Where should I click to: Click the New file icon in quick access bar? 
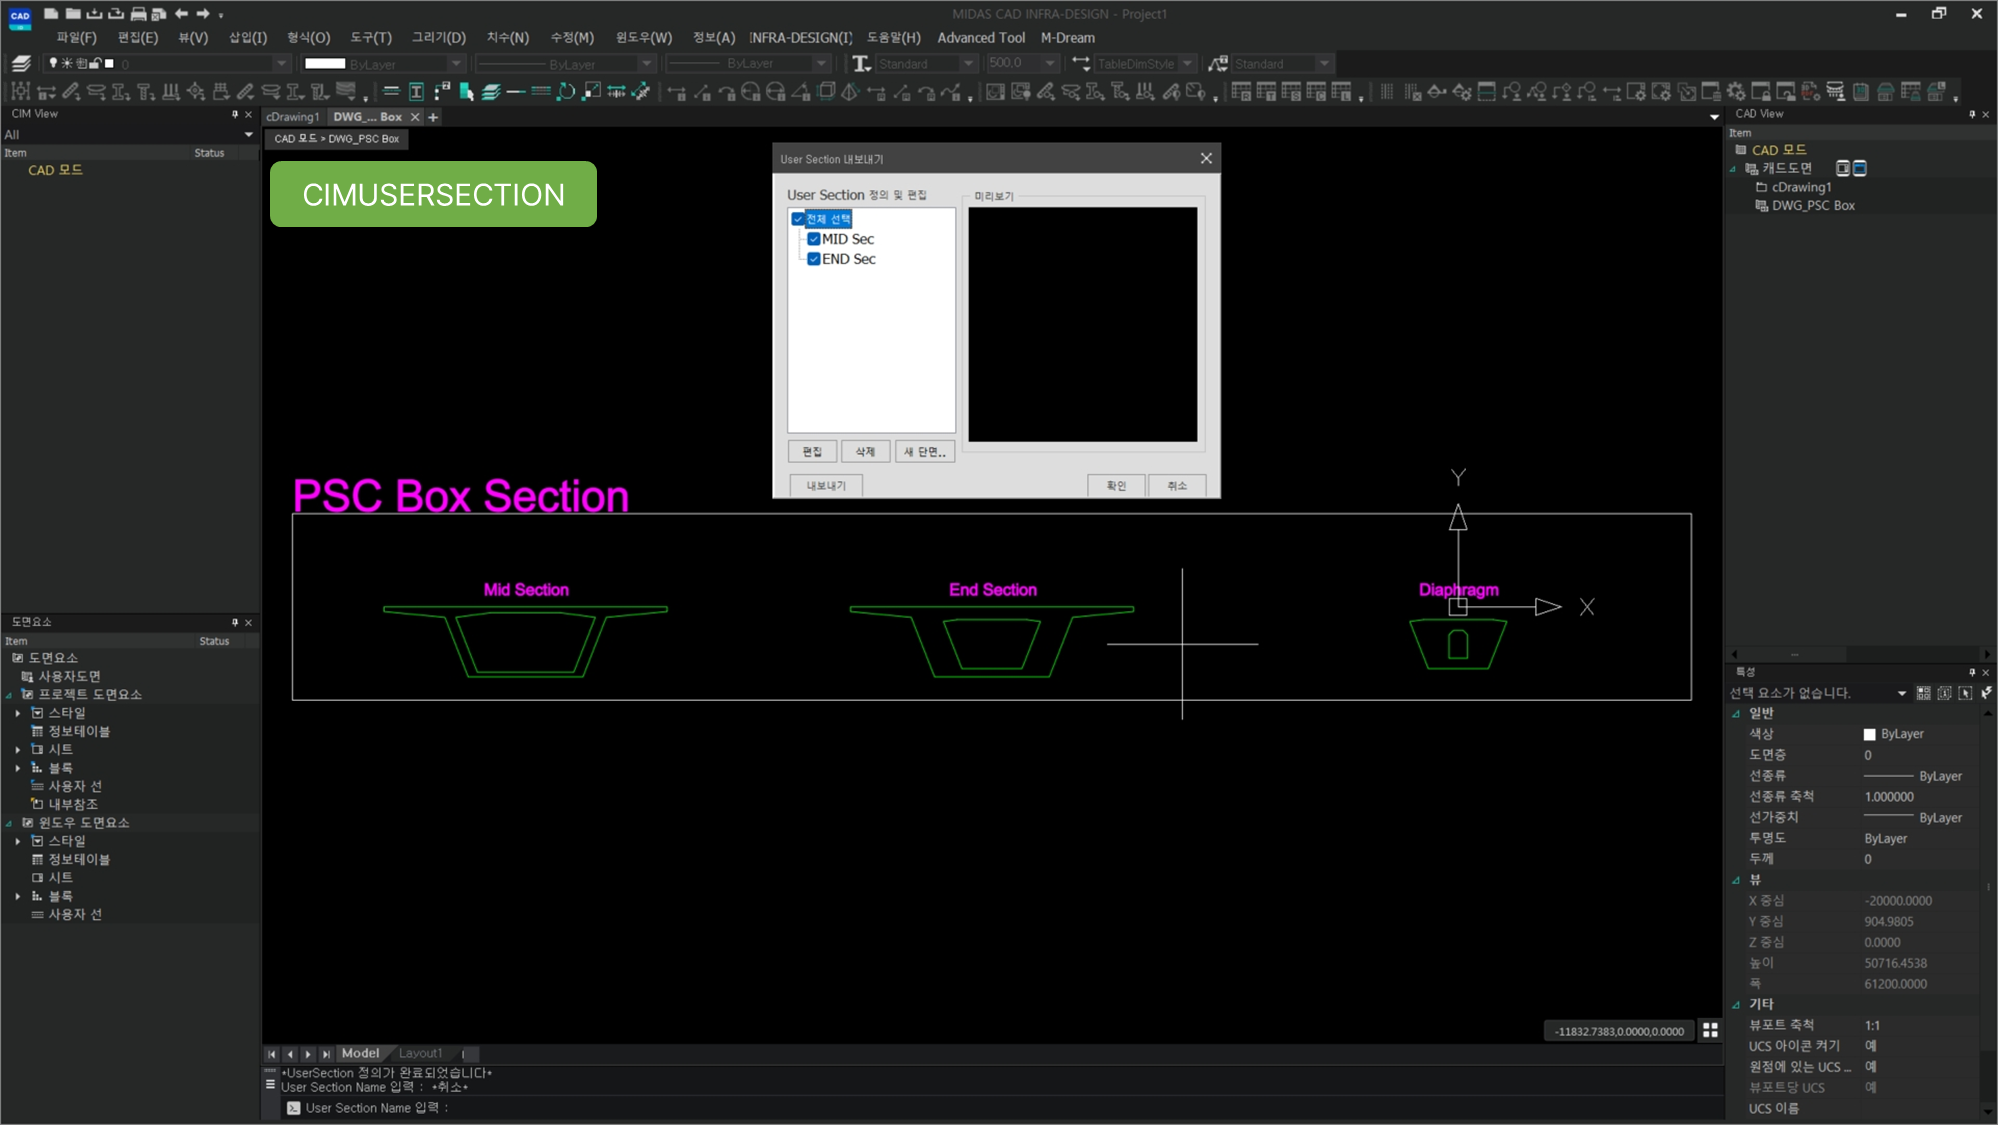click(x=51, y=14)
